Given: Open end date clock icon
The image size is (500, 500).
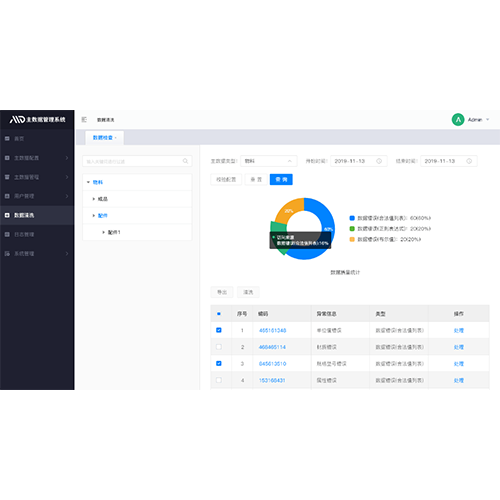Looking at the screenshot, I should pyautogui.click(x=469, y=161).
